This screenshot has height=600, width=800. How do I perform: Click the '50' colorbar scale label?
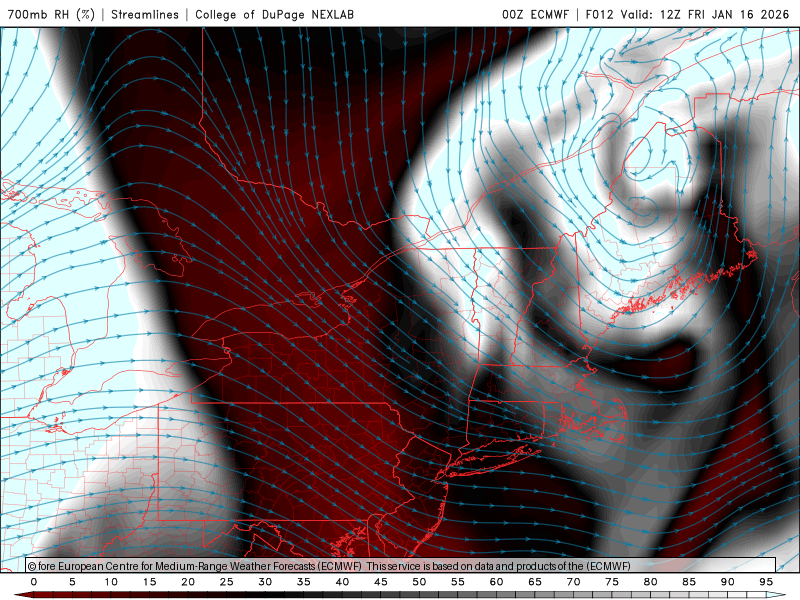(419, 582)
